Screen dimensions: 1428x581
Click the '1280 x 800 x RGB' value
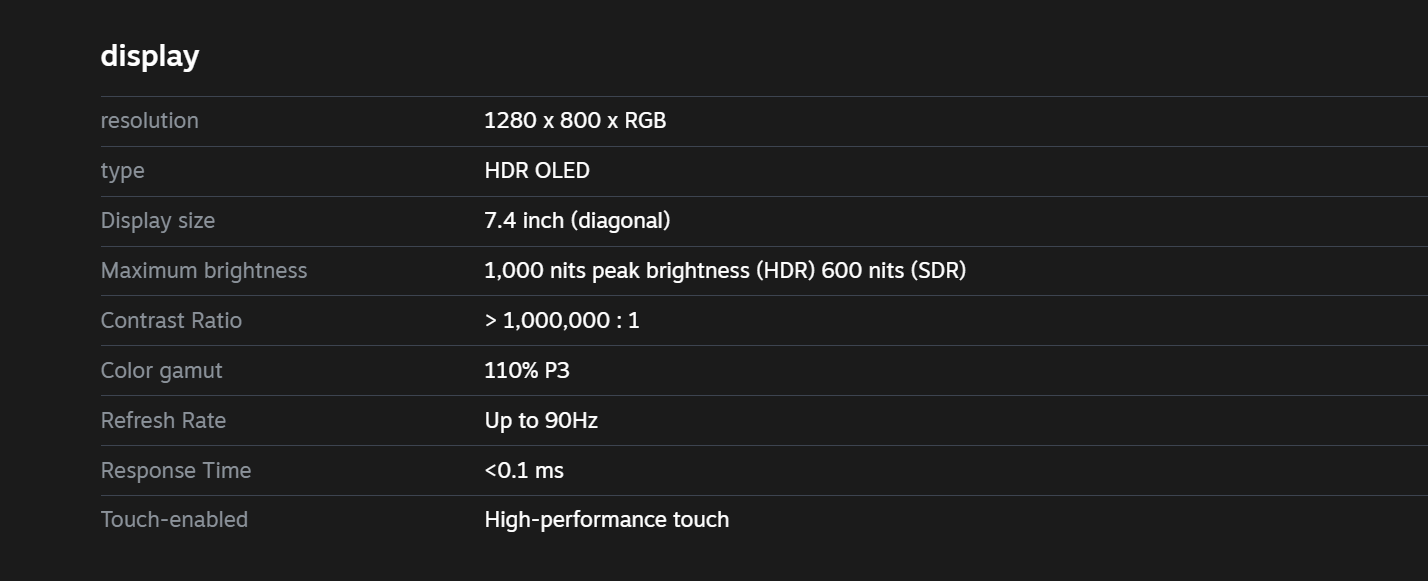tap(575, 121)
